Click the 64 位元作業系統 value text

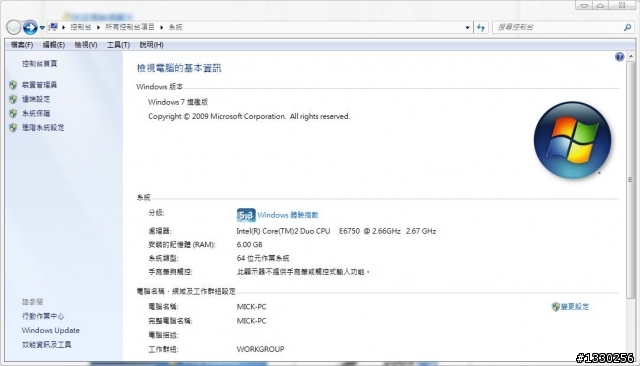pyautogui.click(x=263, y=258)
